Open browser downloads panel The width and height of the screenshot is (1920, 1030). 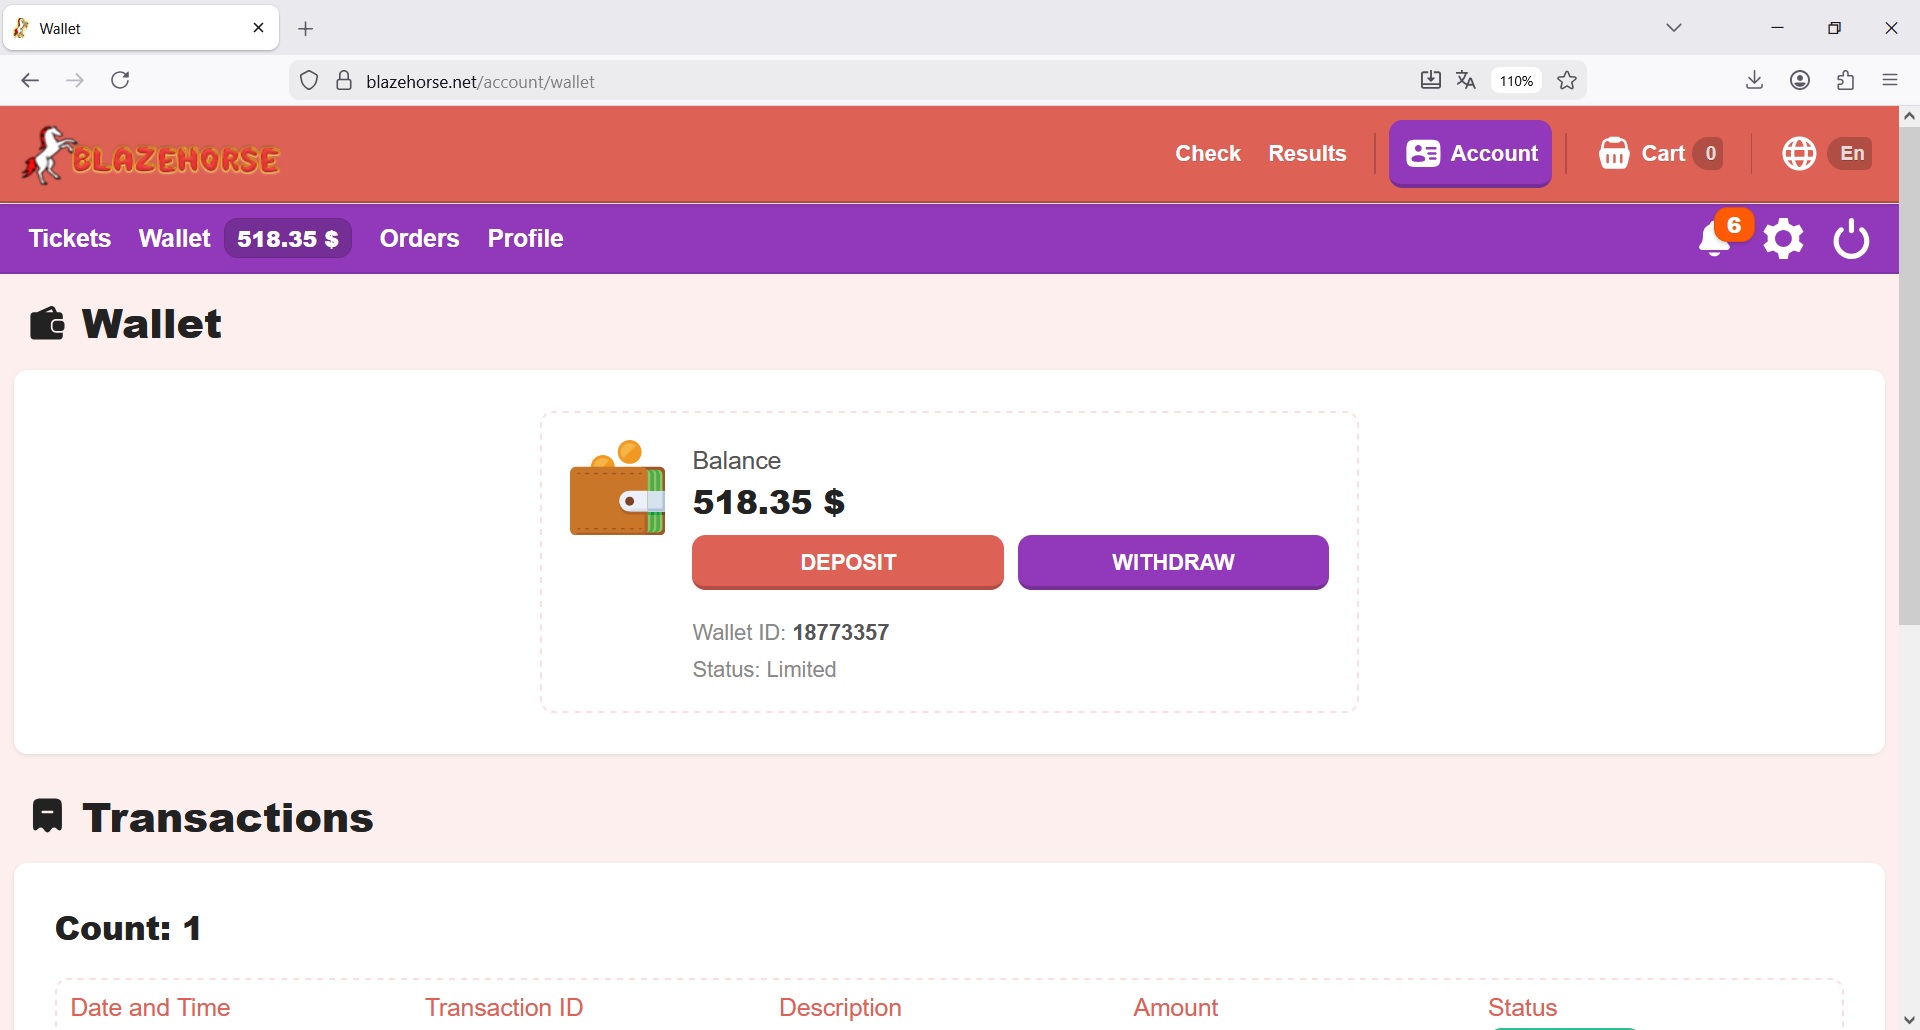(1756, 81)
